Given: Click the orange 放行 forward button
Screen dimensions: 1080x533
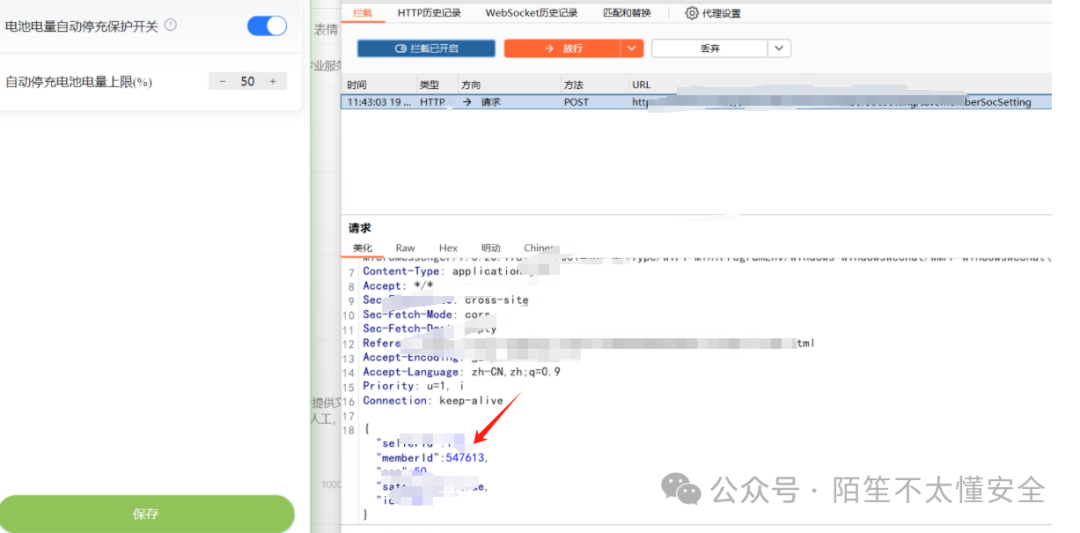Looking at the screenshot, I should [x=562, y=48].
